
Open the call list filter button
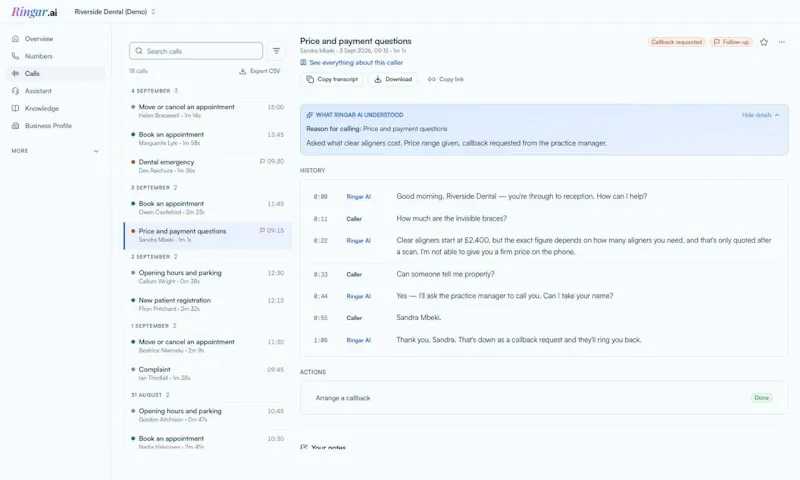[x=277, y=51]
